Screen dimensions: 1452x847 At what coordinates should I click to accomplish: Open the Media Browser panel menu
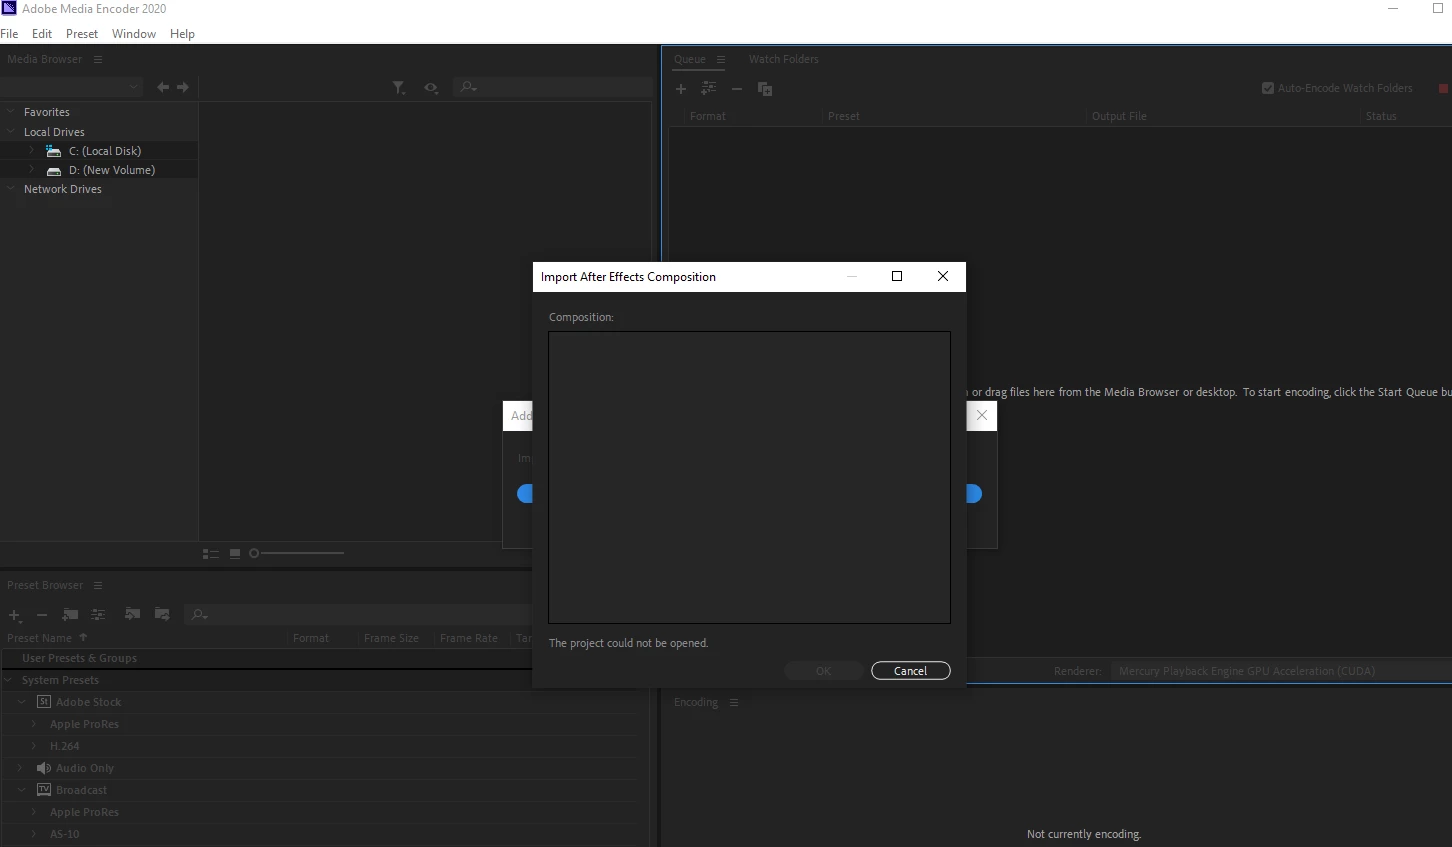click(98, 59)
